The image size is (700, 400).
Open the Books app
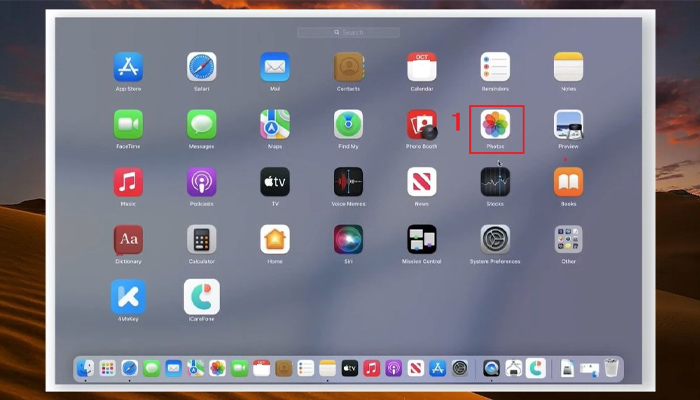pos(568,182)
